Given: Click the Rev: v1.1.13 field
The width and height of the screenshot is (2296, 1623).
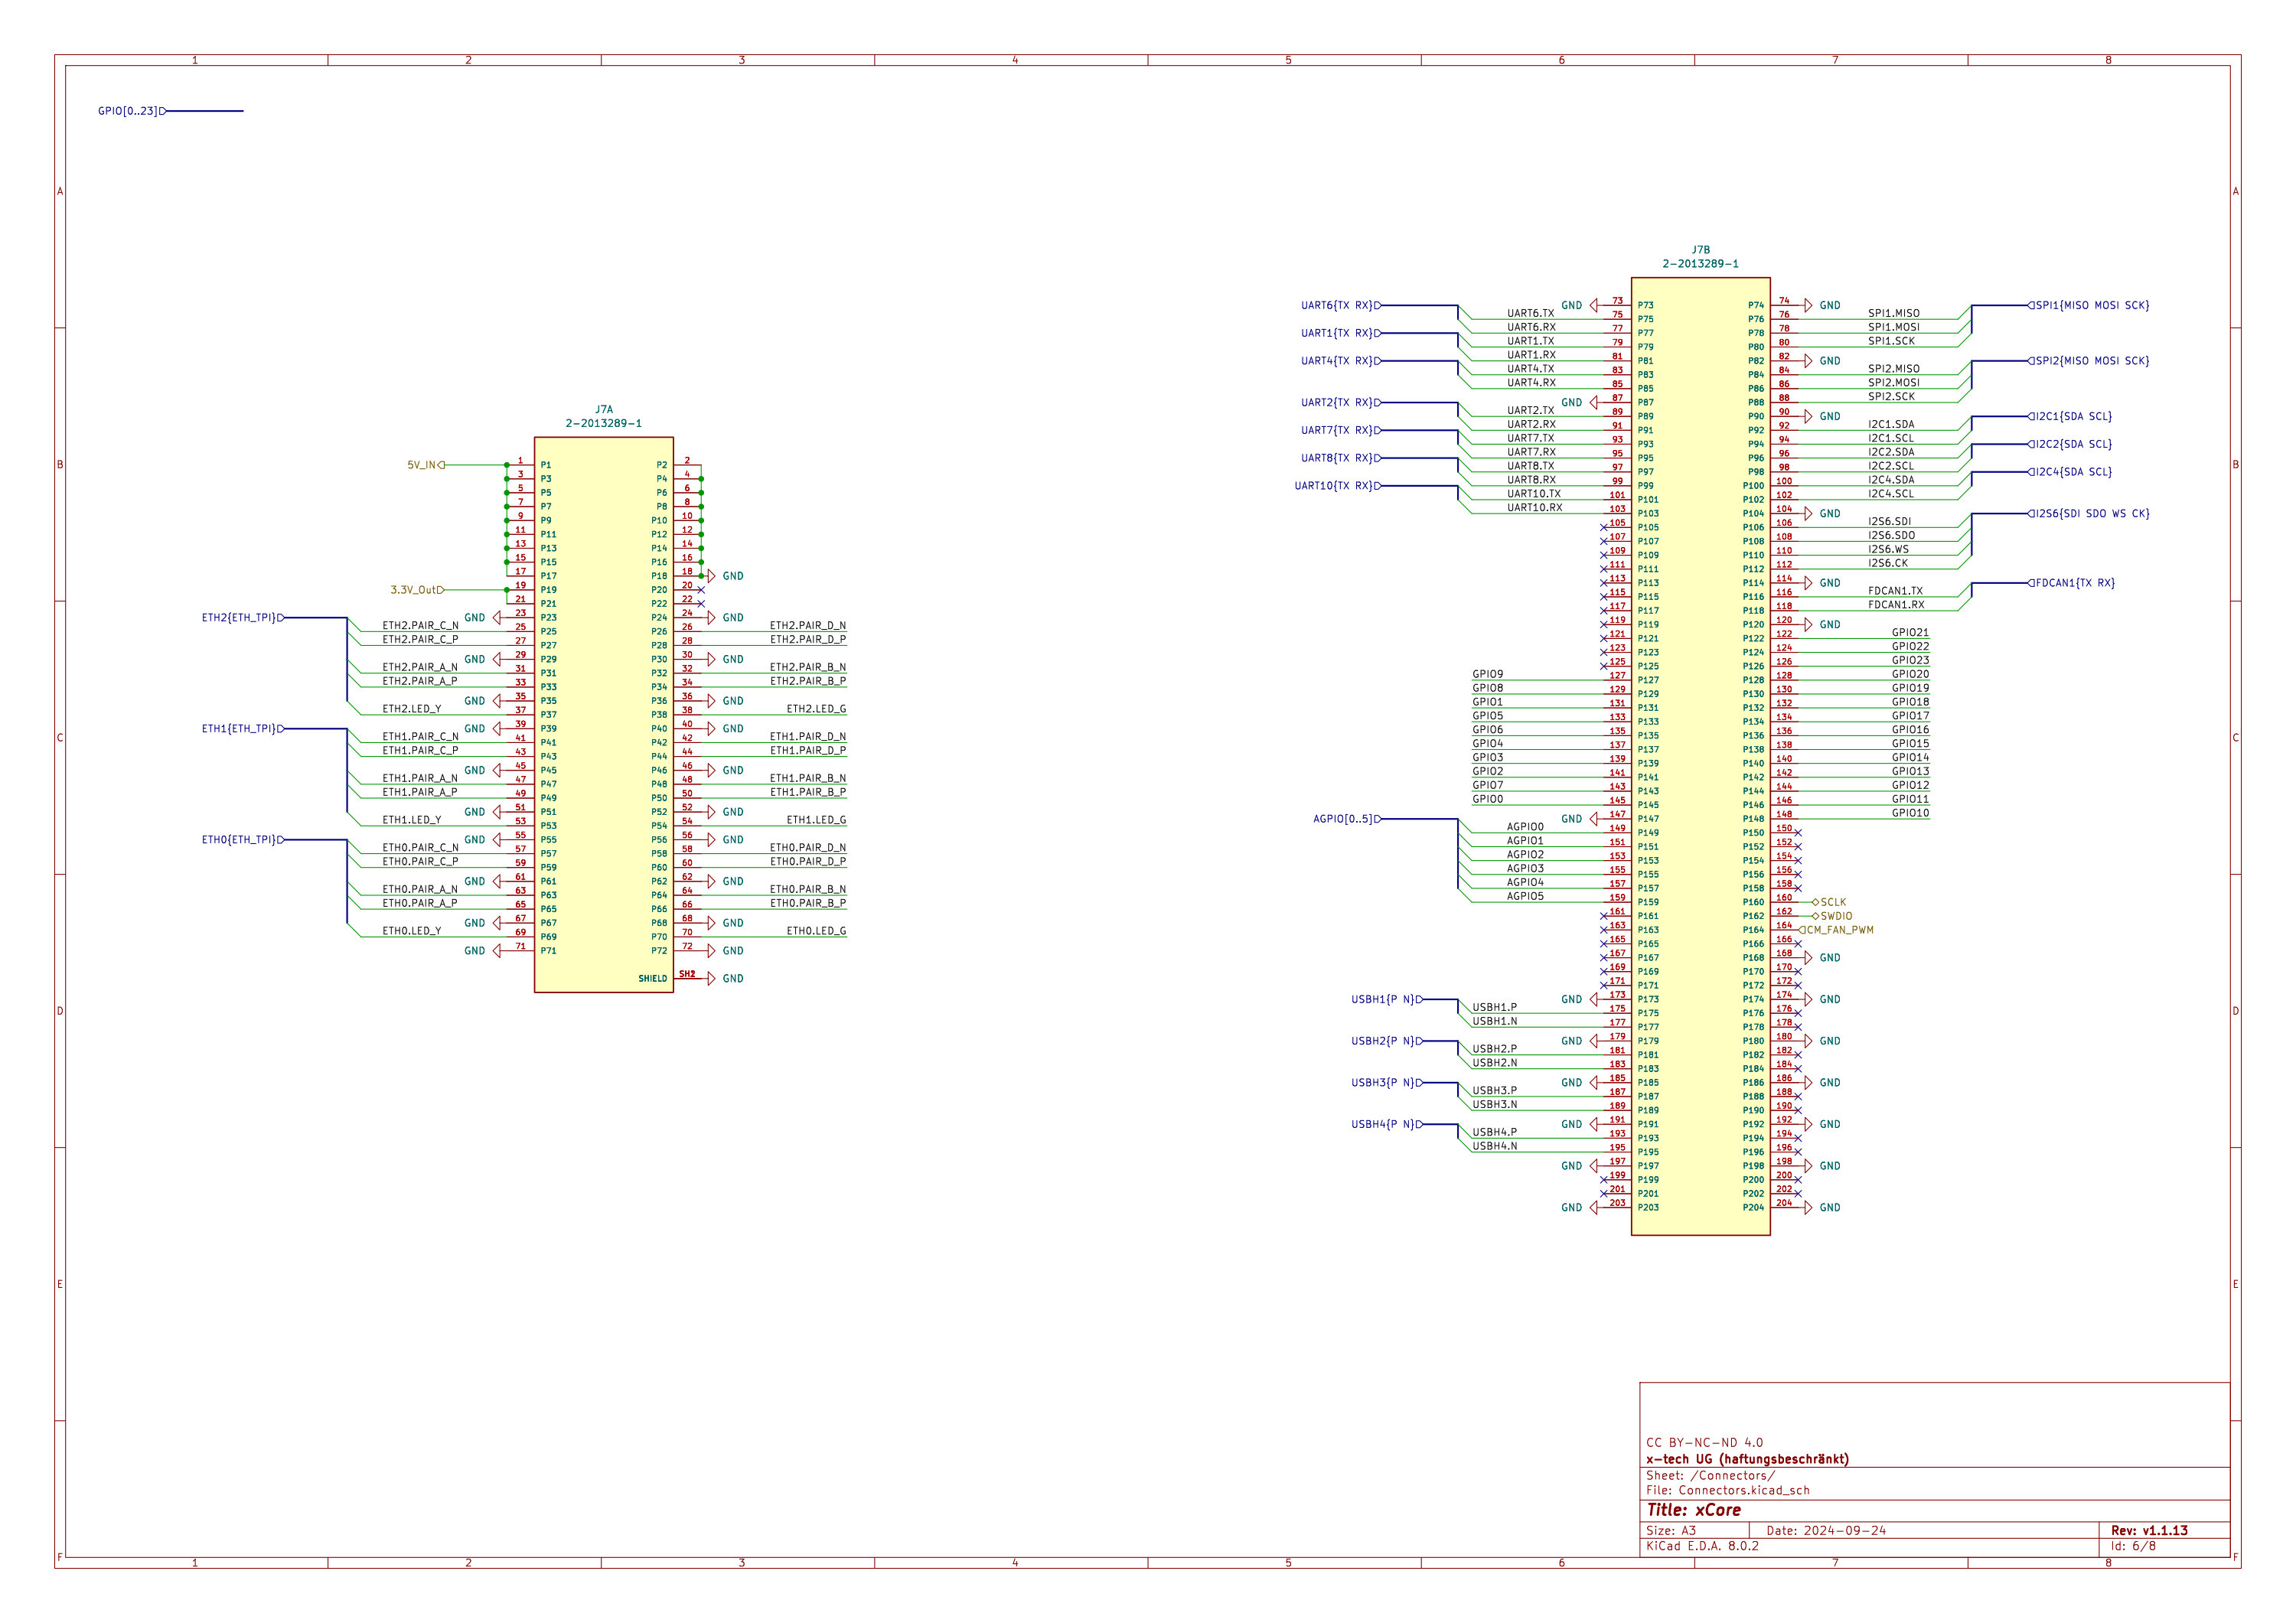Looking at the screenshot, I should point(2149,1531).
